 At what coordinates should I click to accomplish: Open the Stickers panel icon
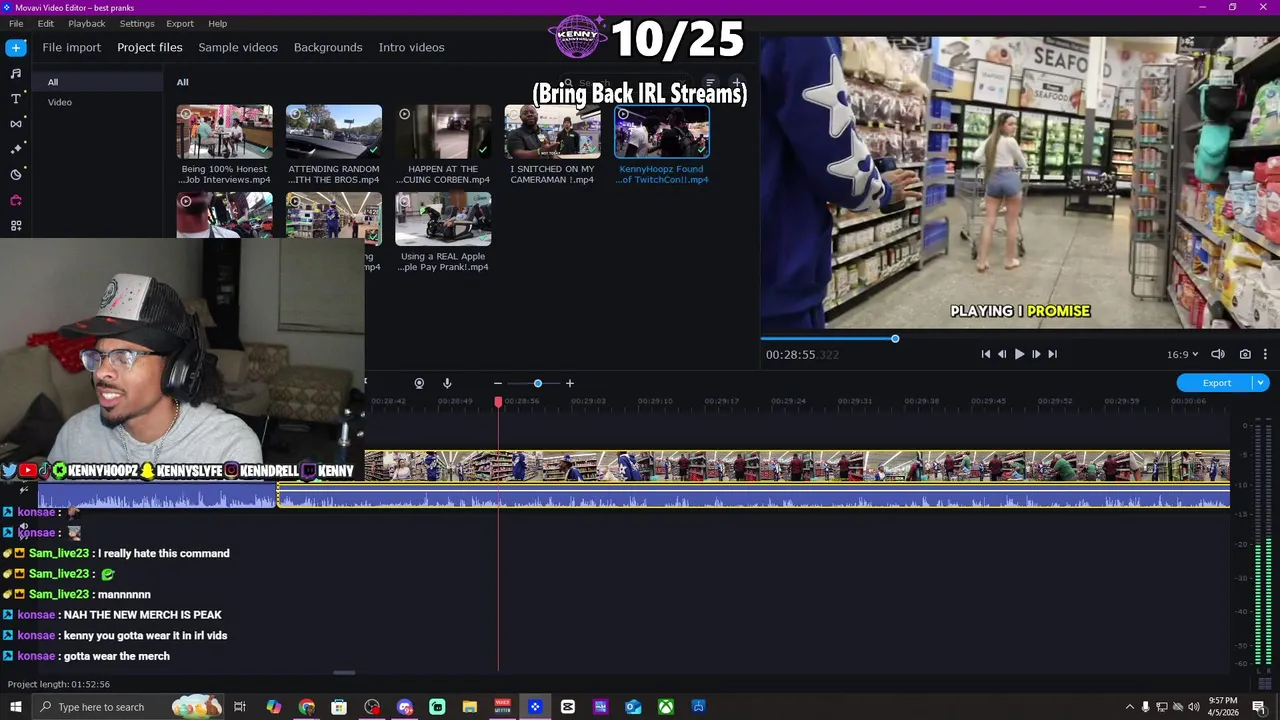tap(16, 175)
